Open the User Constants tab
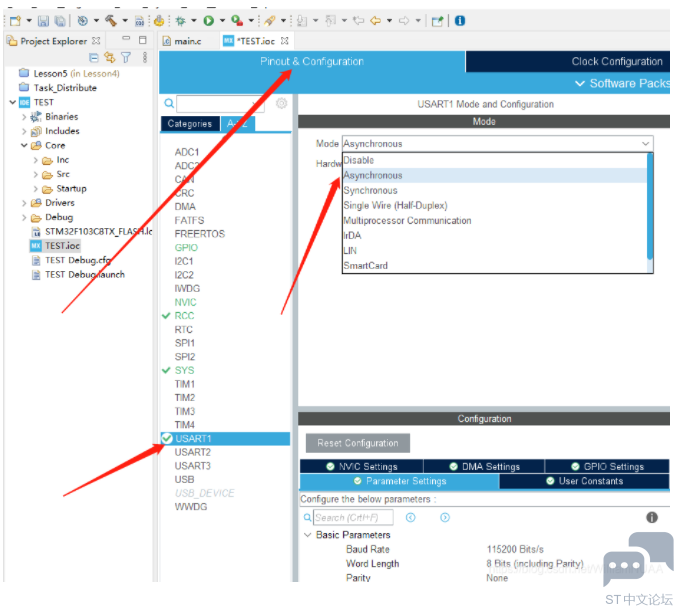The width and height of the screenshot is (682, 615). (x=585, y=481)
